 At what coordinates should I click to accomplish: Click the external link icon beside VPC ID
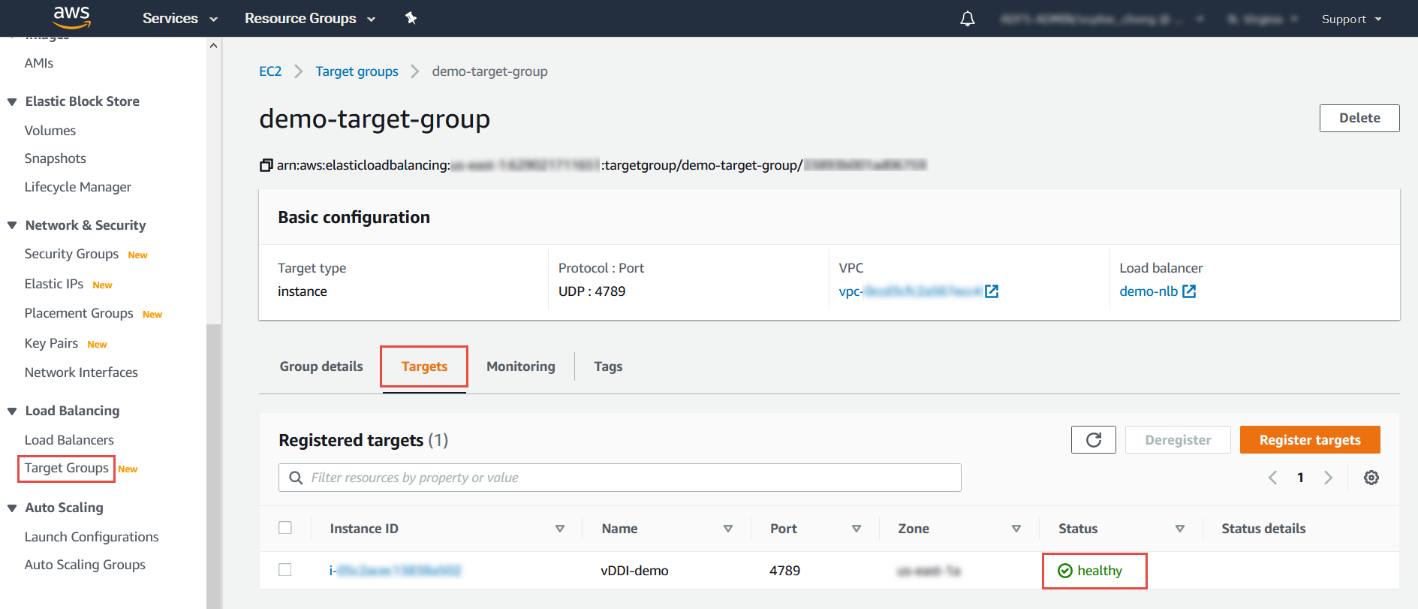[x=992, y=292]
